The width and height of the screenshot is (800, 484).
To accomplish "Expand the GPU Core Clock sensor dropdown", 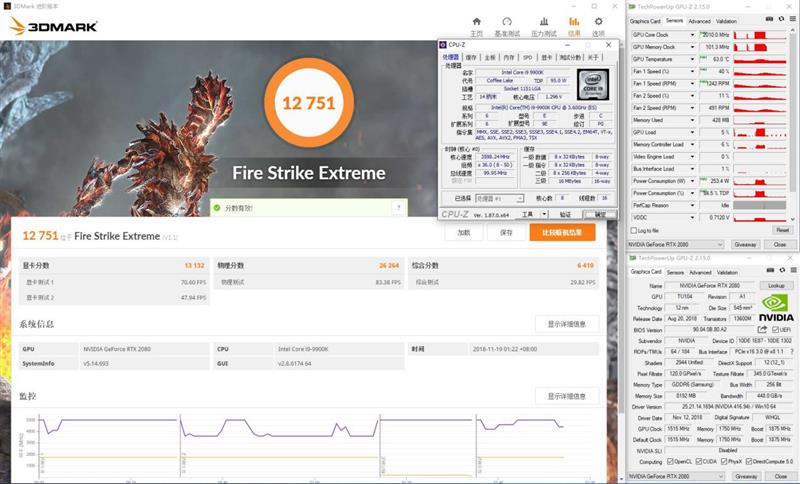I will 692,35.
